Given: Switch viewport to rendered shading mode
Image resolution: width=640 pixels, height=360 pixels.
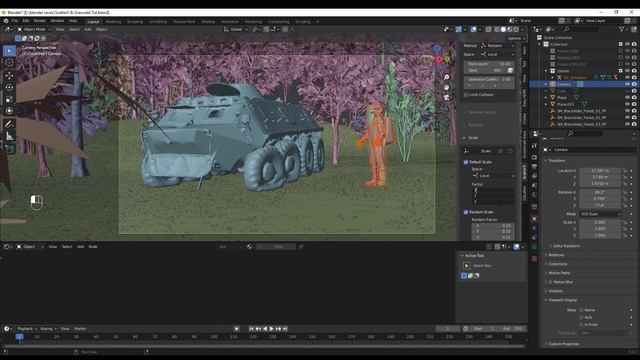Looking at the screenshot, I should 516,29.
